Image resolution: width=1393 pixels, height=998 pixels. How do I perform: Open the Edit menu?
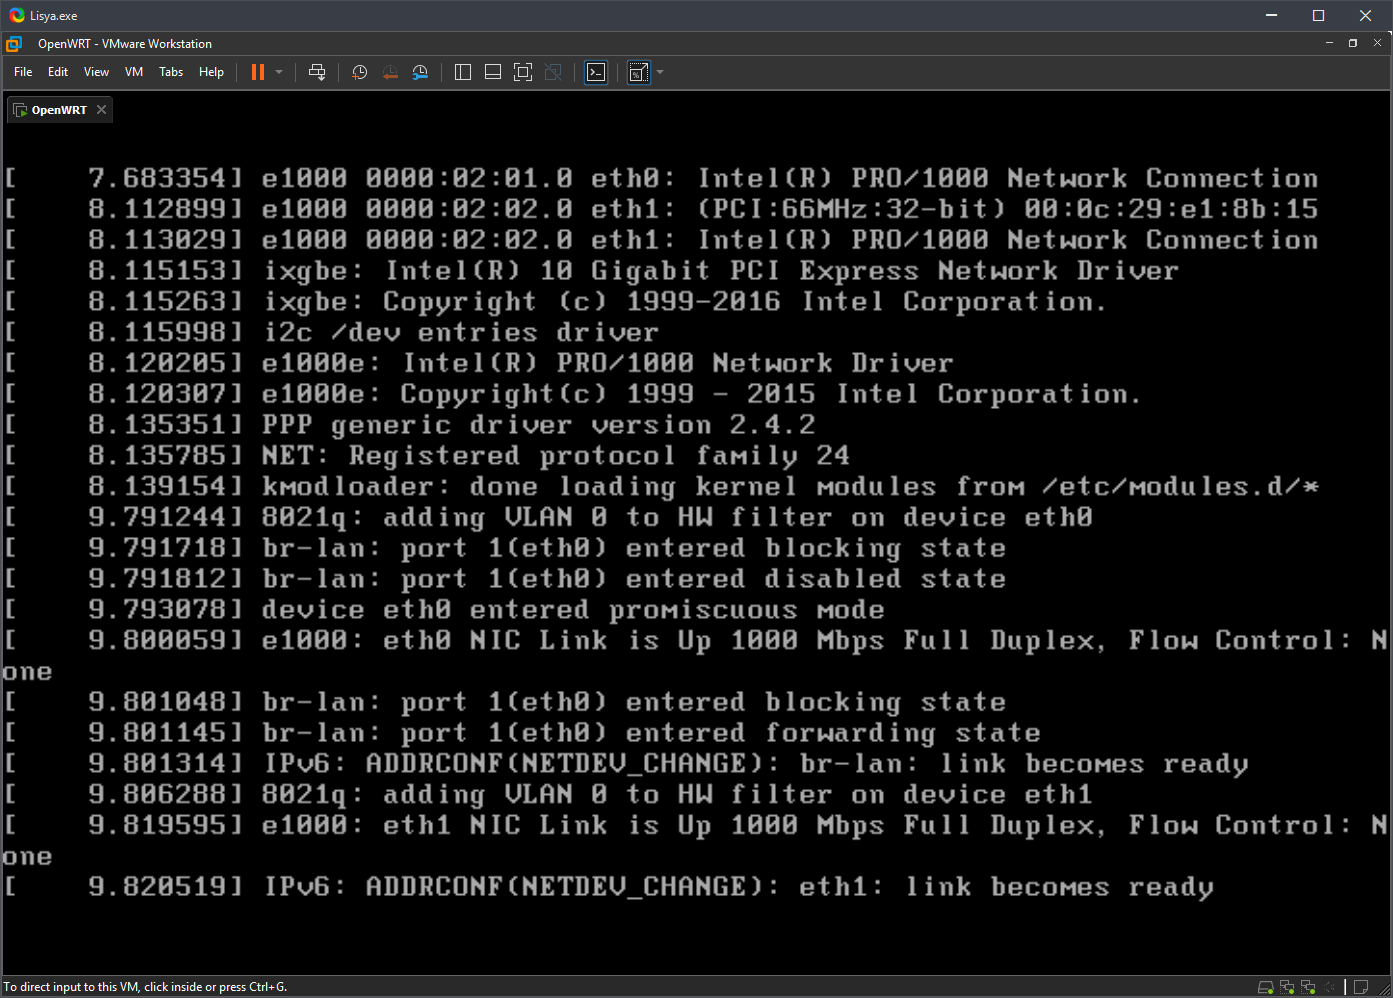coord(58,72)
